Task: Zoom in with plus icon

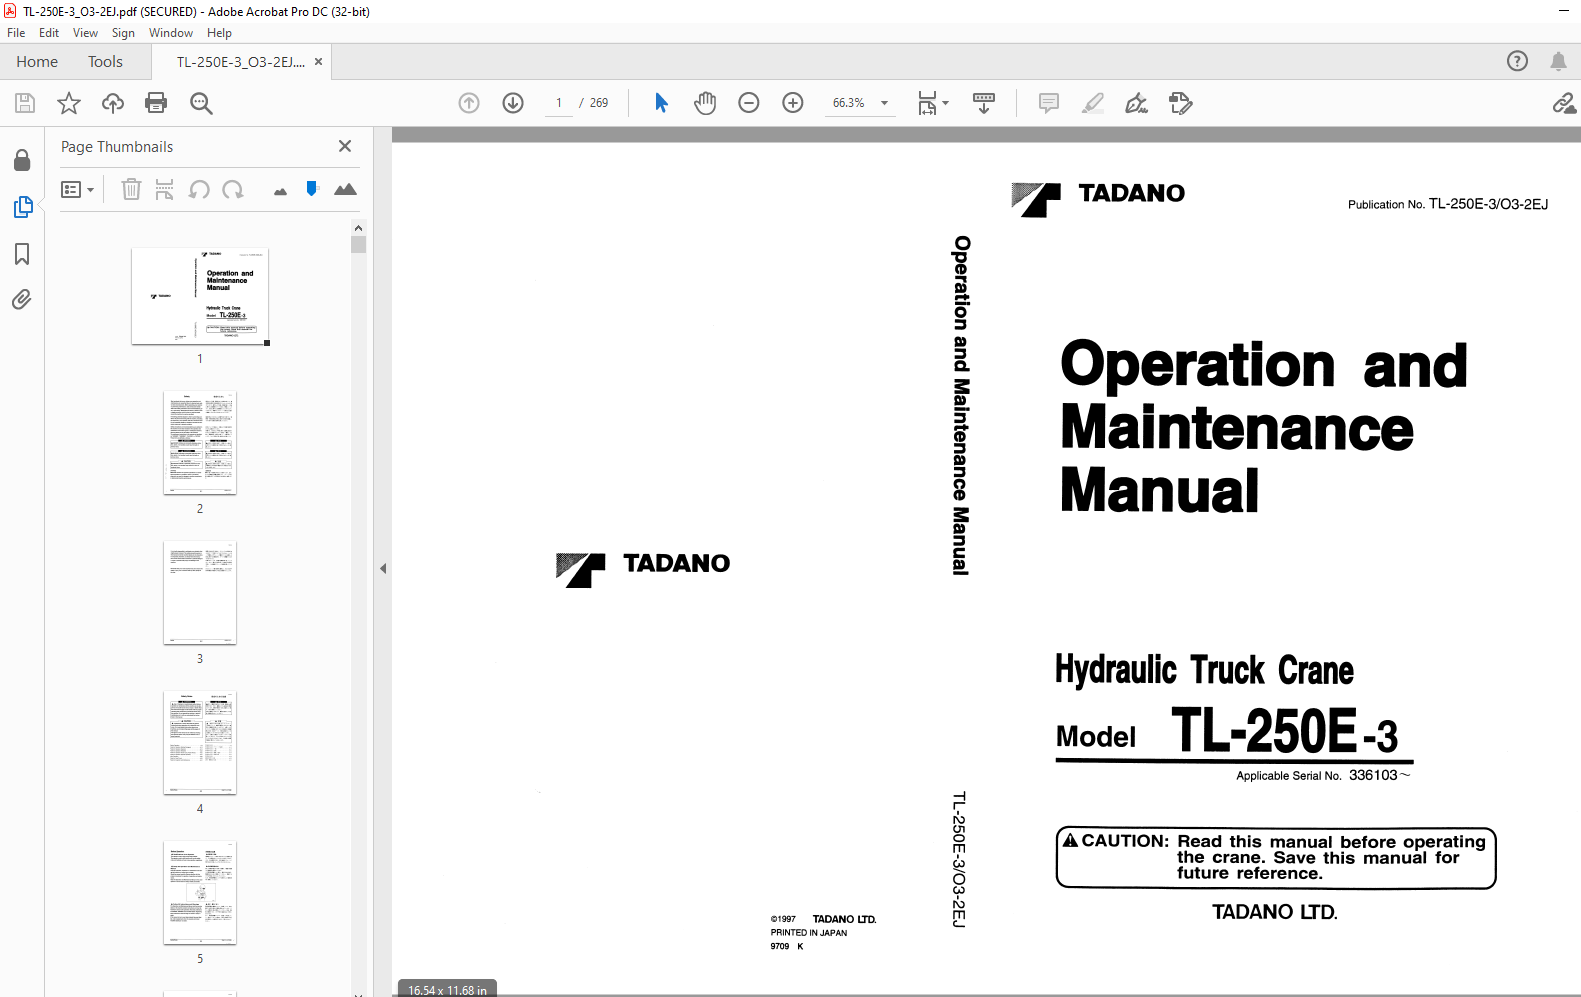Action: click(793, 103)
